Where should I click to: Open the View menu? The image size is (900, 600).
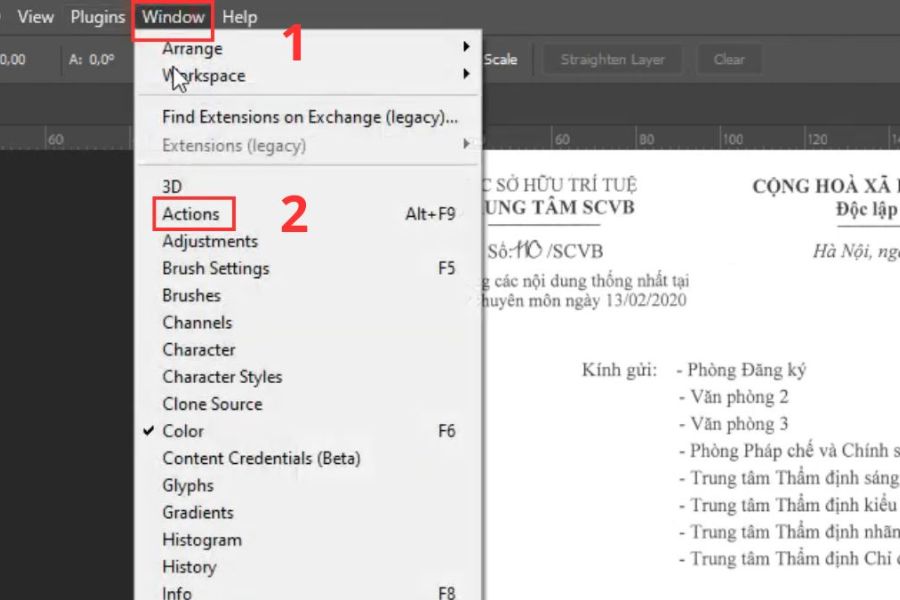36,17
